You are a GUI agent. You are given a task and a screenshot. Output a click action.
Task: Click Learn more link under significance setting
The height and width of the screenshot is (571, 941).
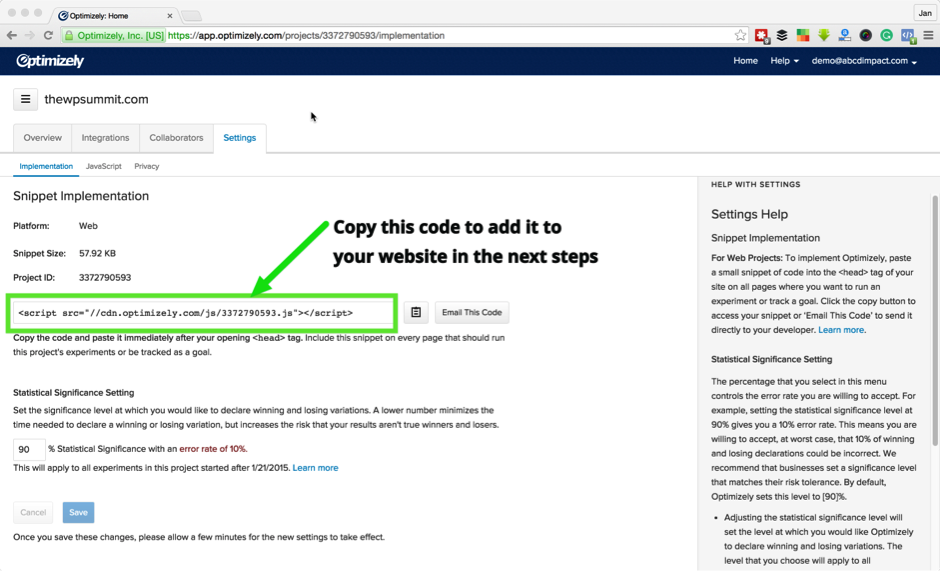(x=315, y=468)
